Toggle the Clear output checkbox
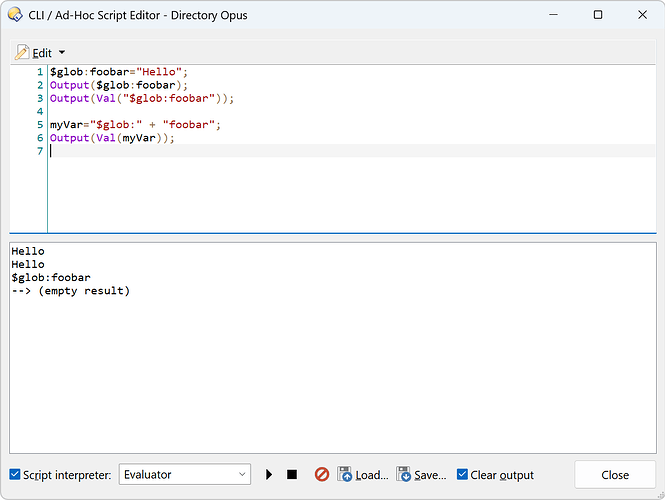 click(x=462, y=474)
